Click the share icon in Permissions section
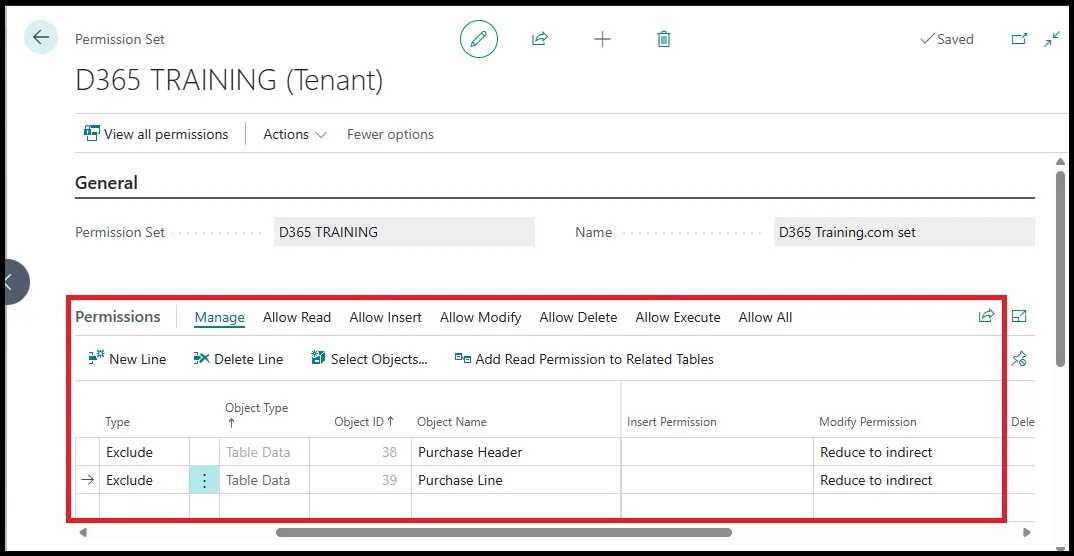The width and height of the screenshot is (1074, 556). coord(986,316)
